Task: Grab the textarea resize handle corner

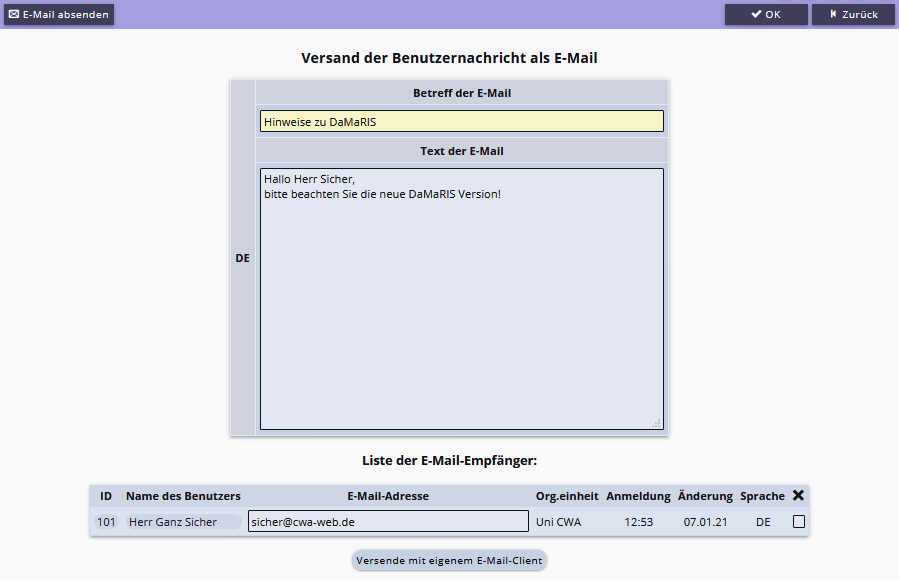Action: [x=656, y=424]
